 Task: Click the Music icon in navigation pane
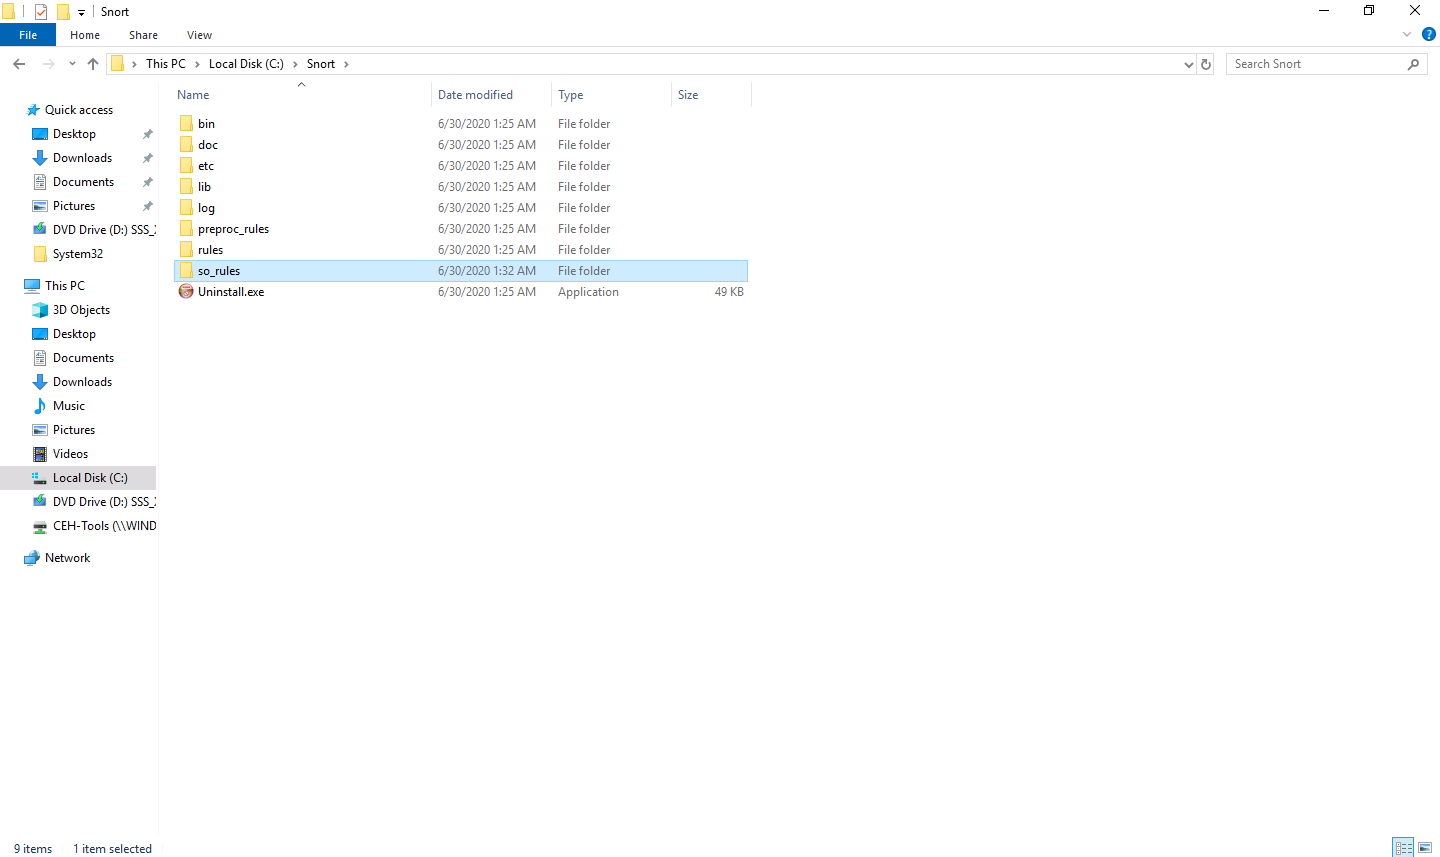(x=40, y=406)
